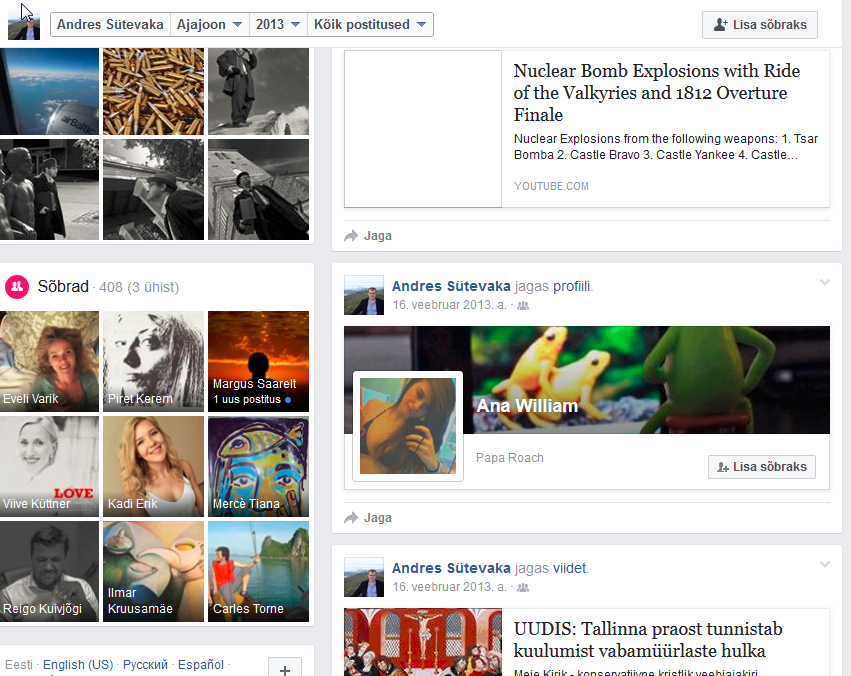Click Lisa sõbraks button on Ana William card
This screenshot has height=676, width=851.
tap(761, 467)
